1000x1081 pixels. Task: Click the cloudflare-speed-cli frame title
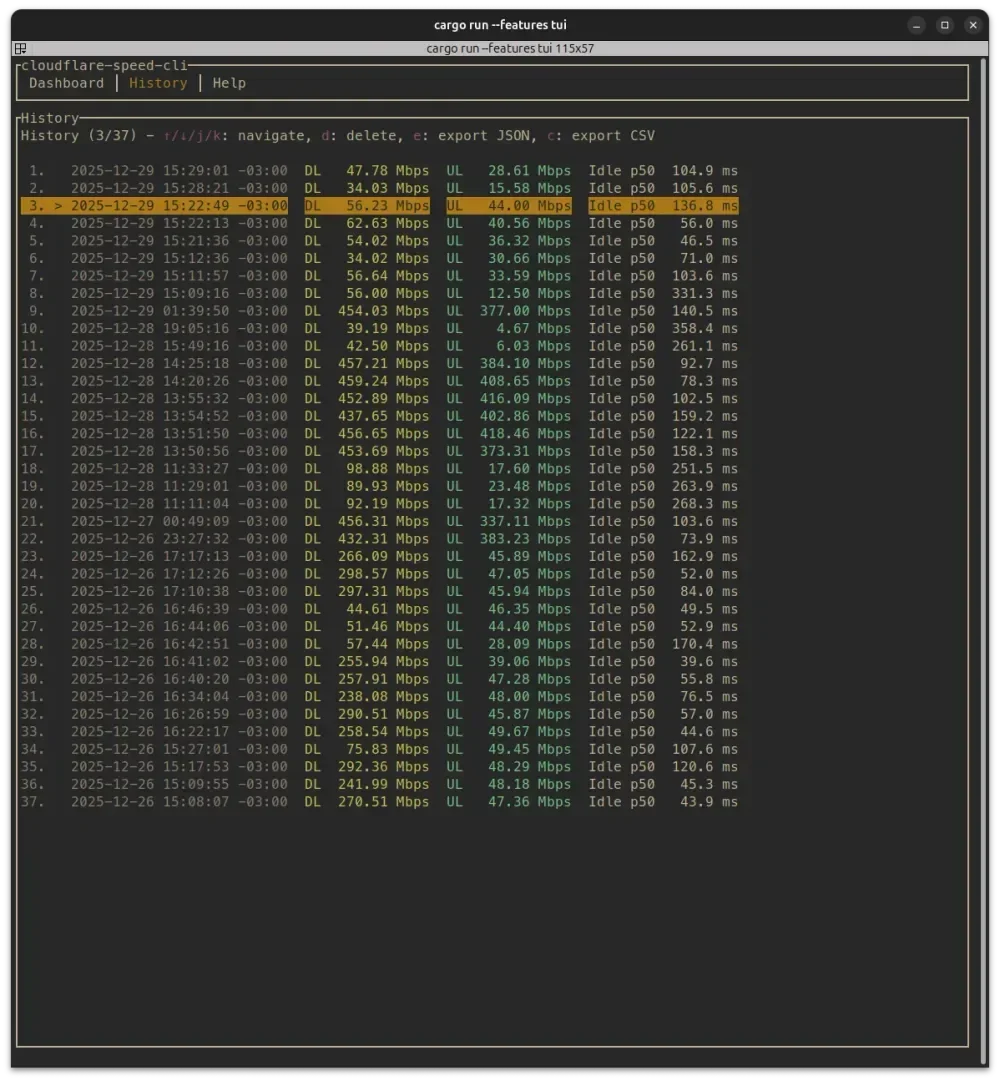pyautogui.click(x=104, y=65)
